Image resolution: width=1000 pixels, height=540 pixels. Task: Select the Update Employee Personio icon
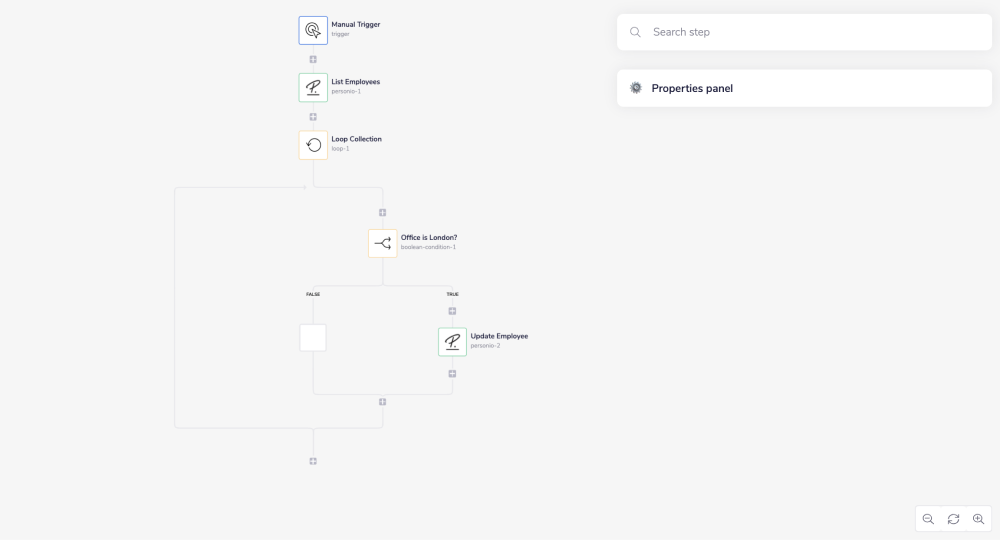452,342
